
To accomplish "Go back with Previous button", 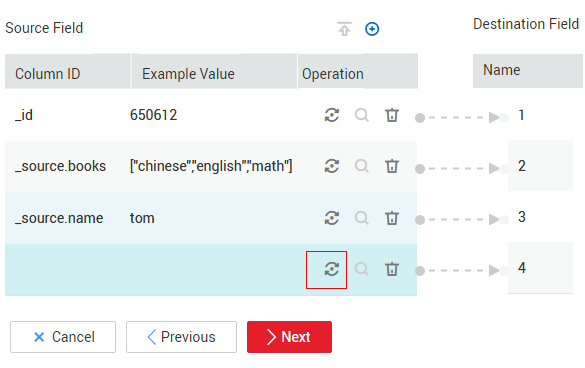I will tap(181, 337).
